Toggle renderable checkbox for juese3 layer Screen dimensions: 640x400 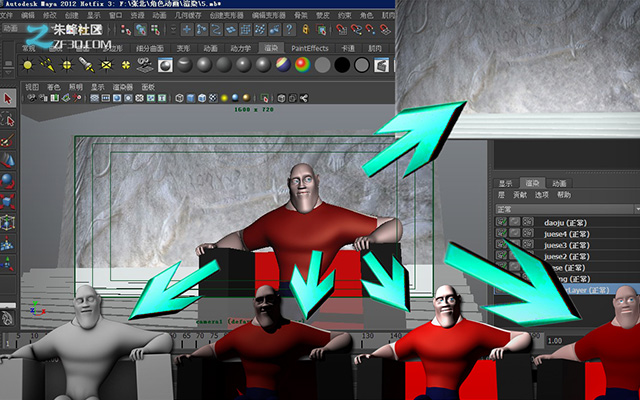point(502,244)
